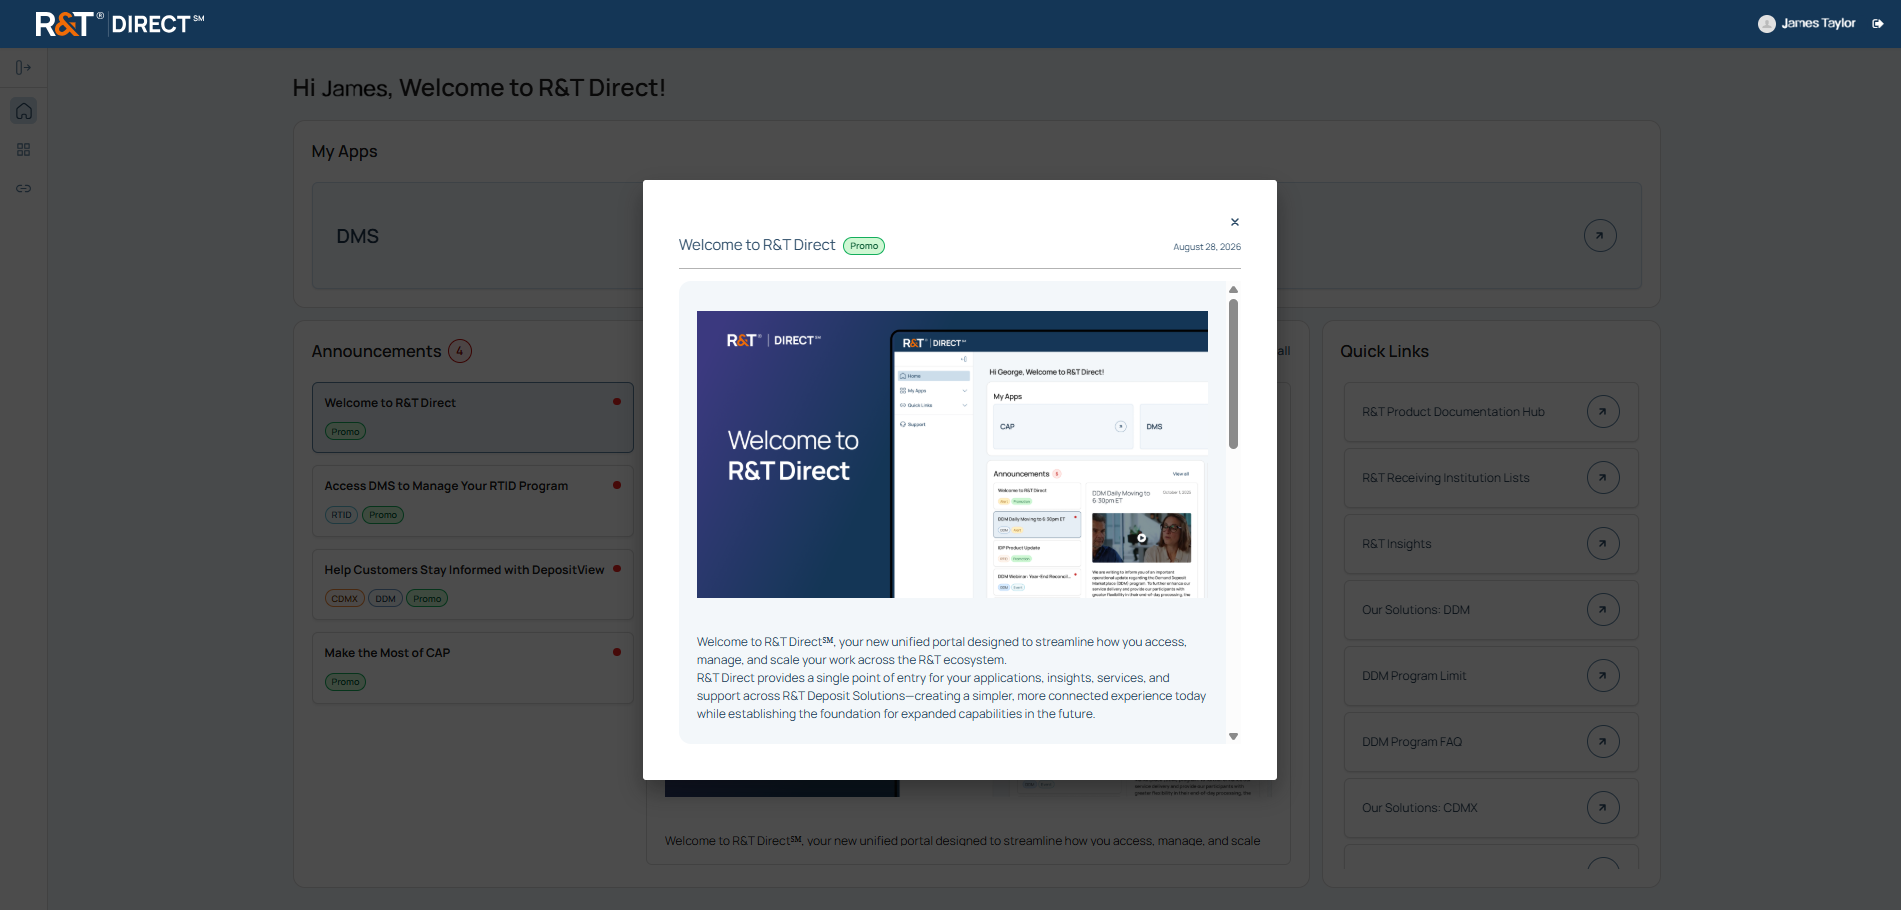Open Our Solutions: DDM arrow icon
The height and width of the screenshot is (910, 1901).
[1603, 610]
